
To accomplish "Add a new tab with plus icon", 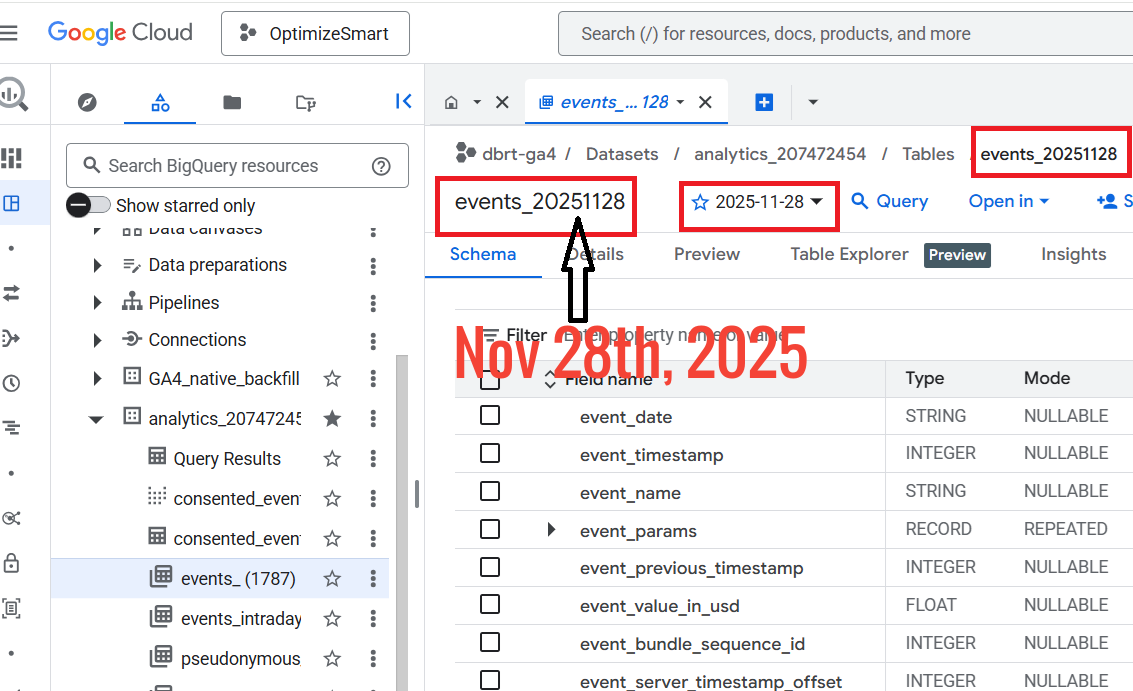I will coord(764,102).
